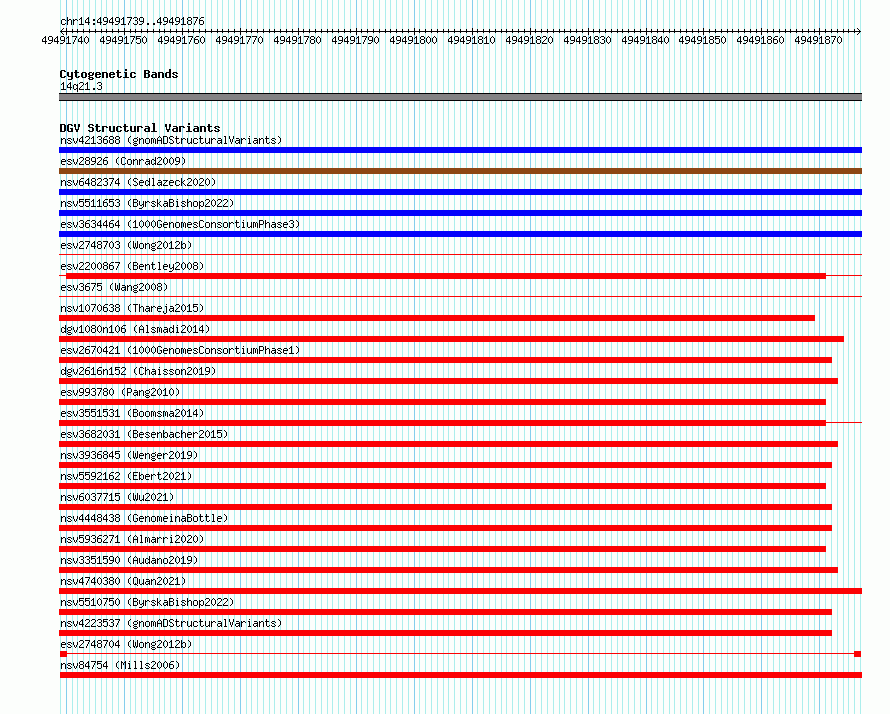Open variant label nsv4213688 (gnomADStructuralVariants)
The image size is (890, 714).
coord(171,140)
